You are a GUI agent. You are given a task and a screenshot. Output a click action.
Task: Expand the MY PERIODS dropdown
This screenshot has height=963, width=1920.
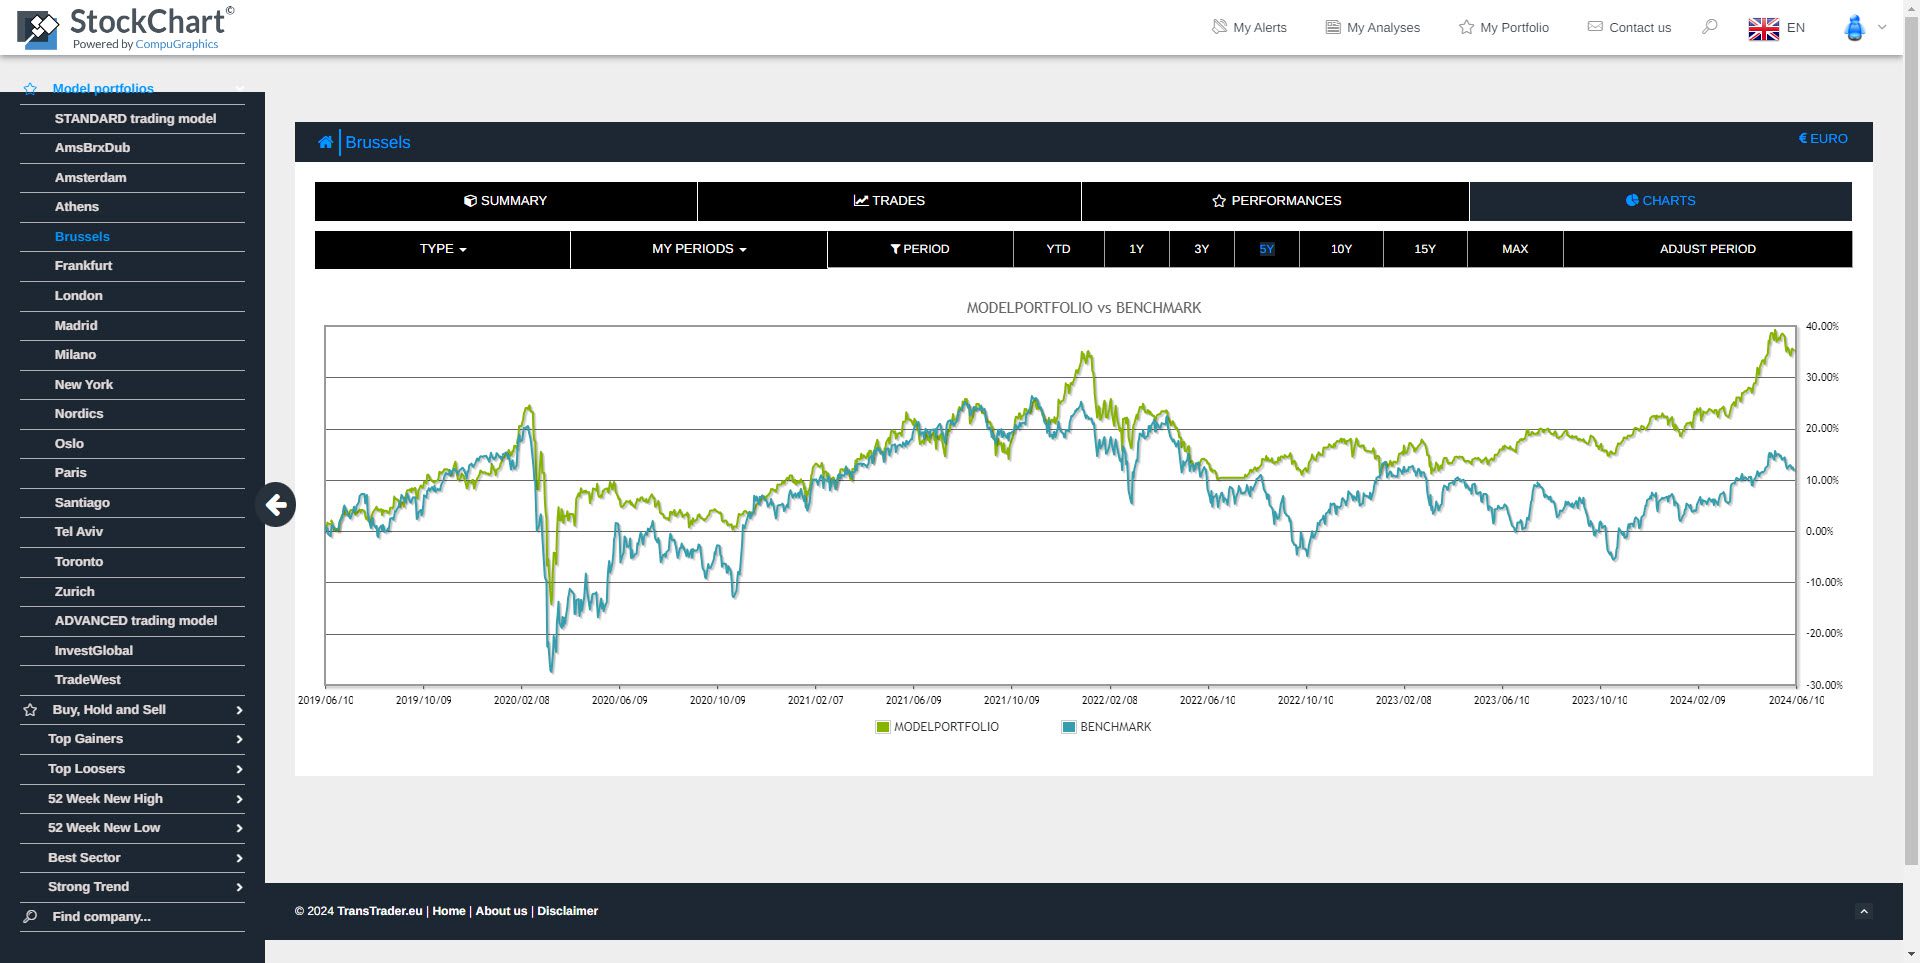pyautogui.click(x=698, y=249)
